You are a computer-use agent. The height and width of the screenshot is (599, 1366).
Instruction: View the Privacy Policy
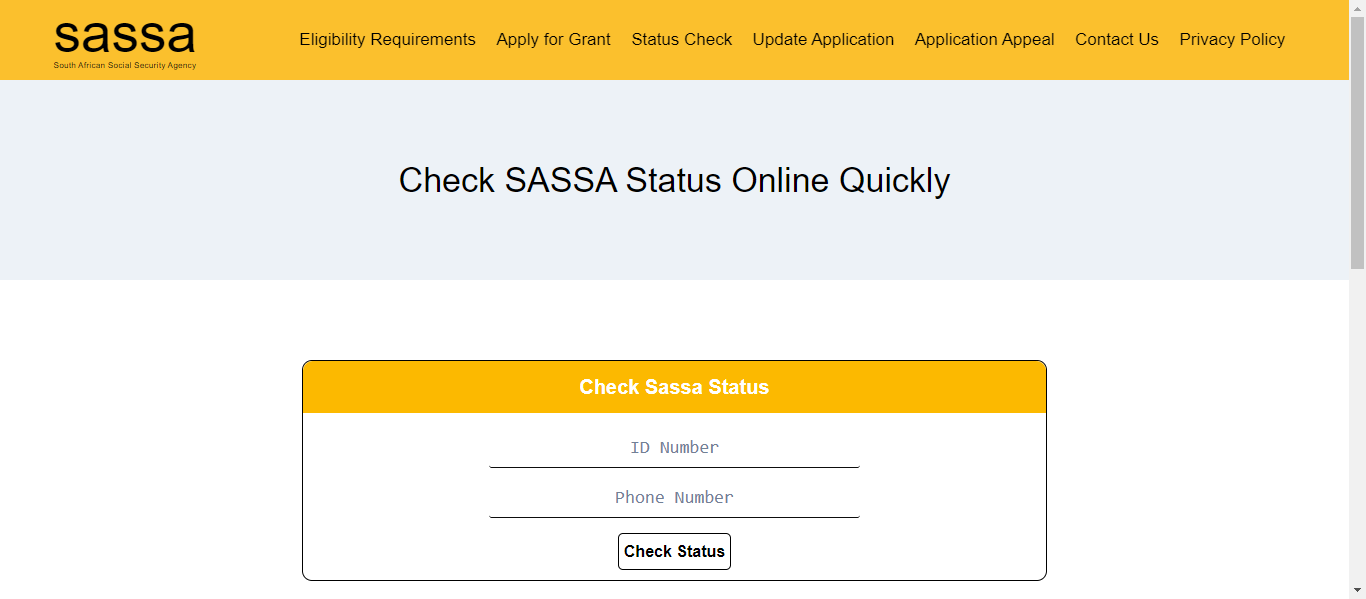pyautogui.click(x=1232, y=39)
